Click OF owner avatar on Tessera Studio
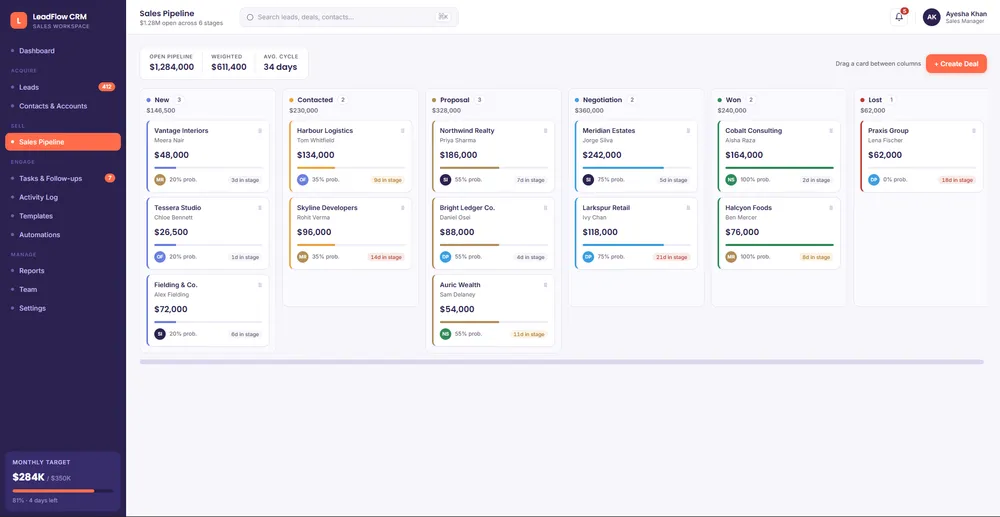Screen dimensions: 1000x517 pyautogui.click(x=160, y=257)
